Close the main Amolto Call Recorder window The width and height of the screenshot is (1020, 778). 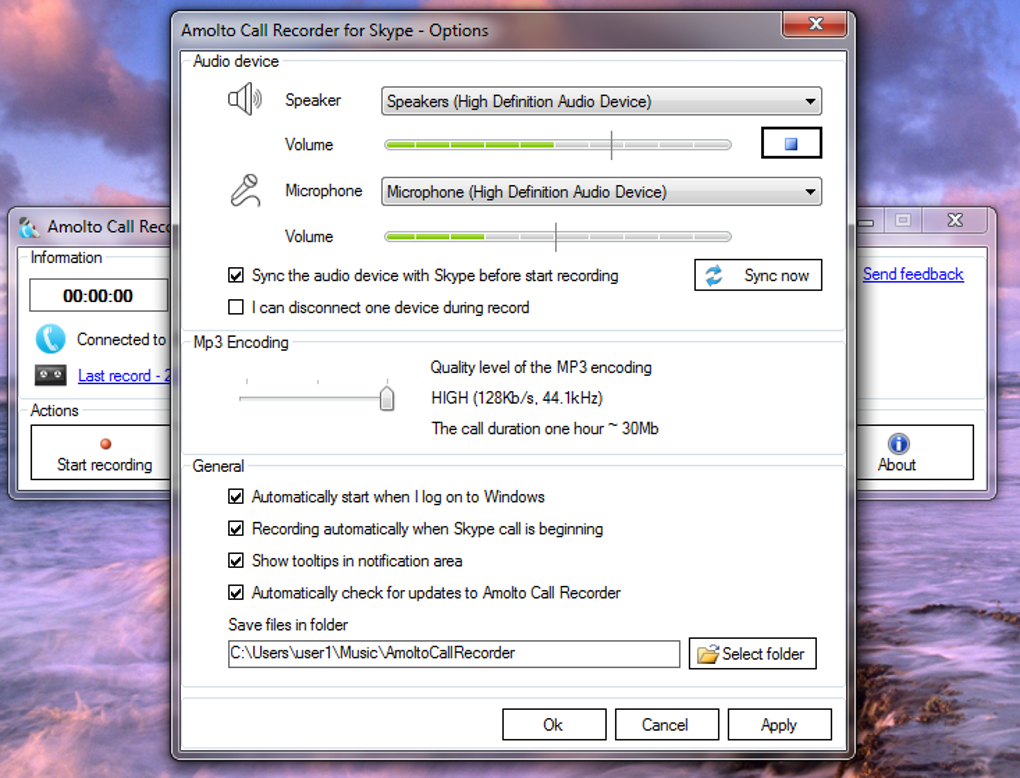pos(955,221)
